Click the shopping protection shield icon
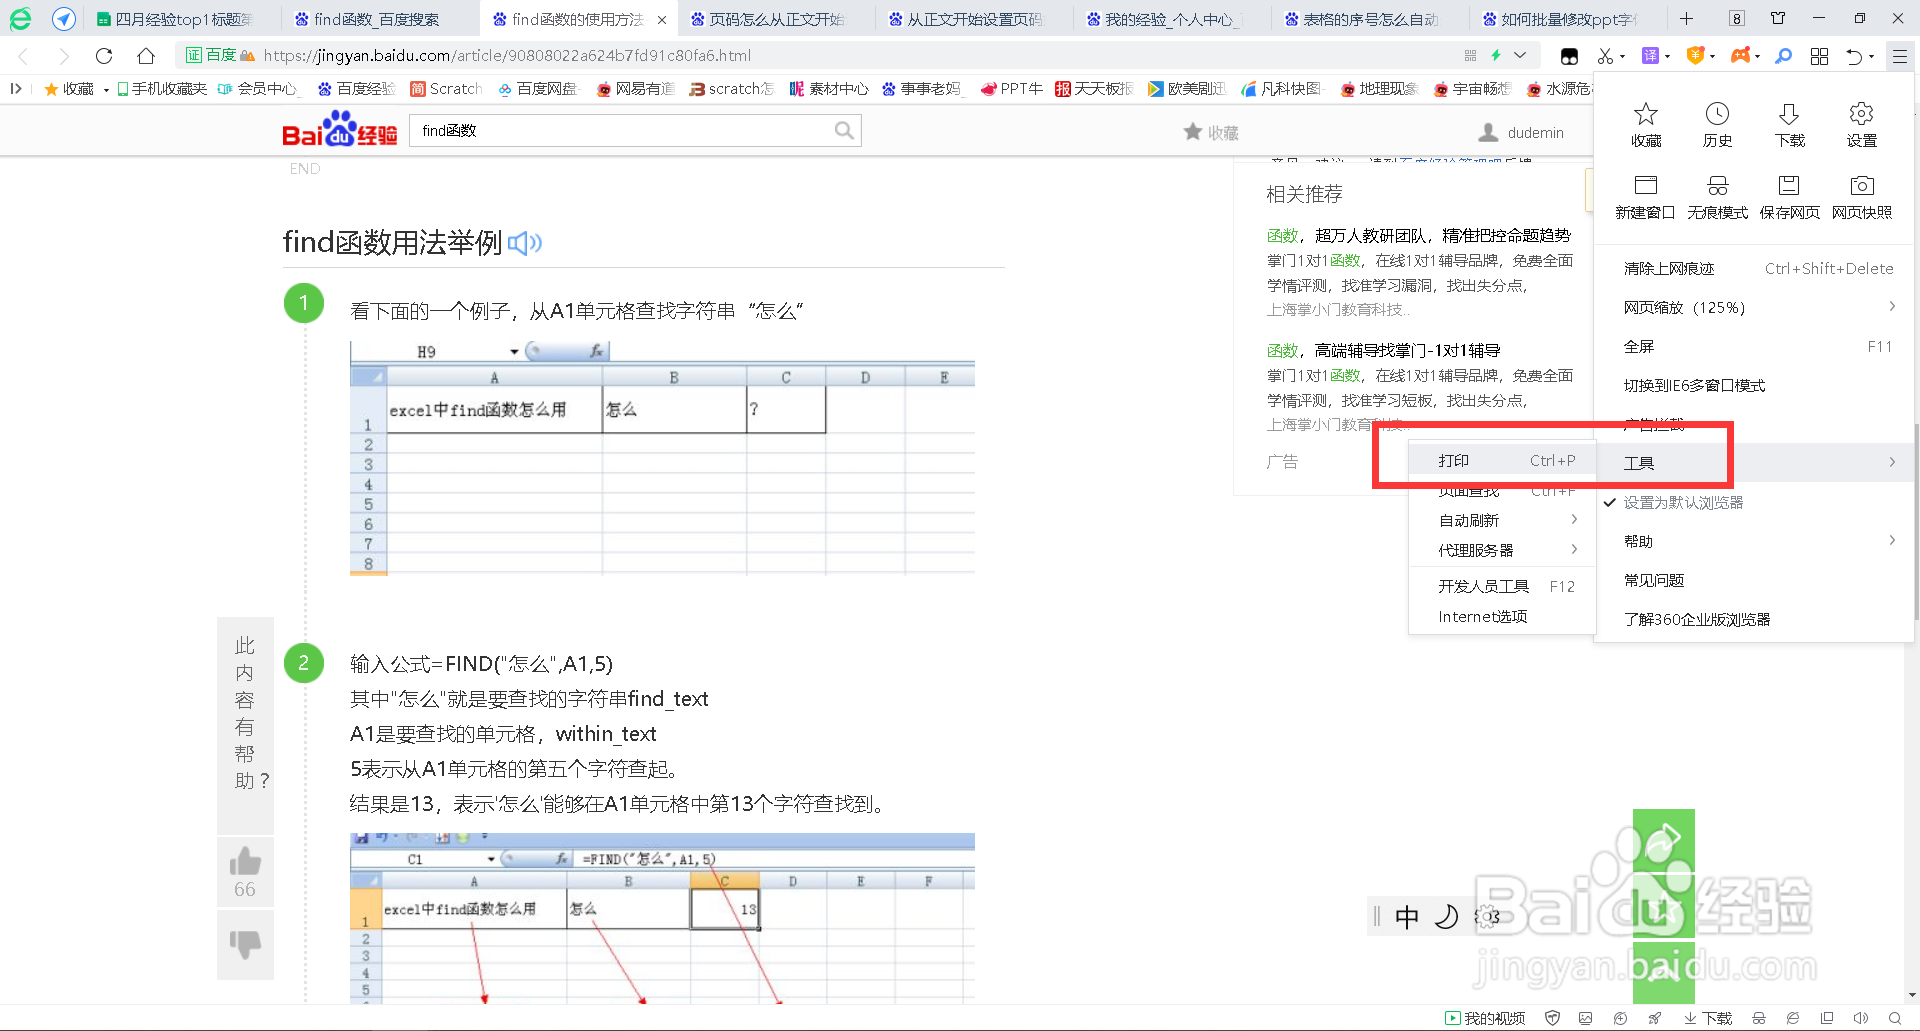The image size is (1920, 1031). pyautogui.click(x=1695, y=56)
